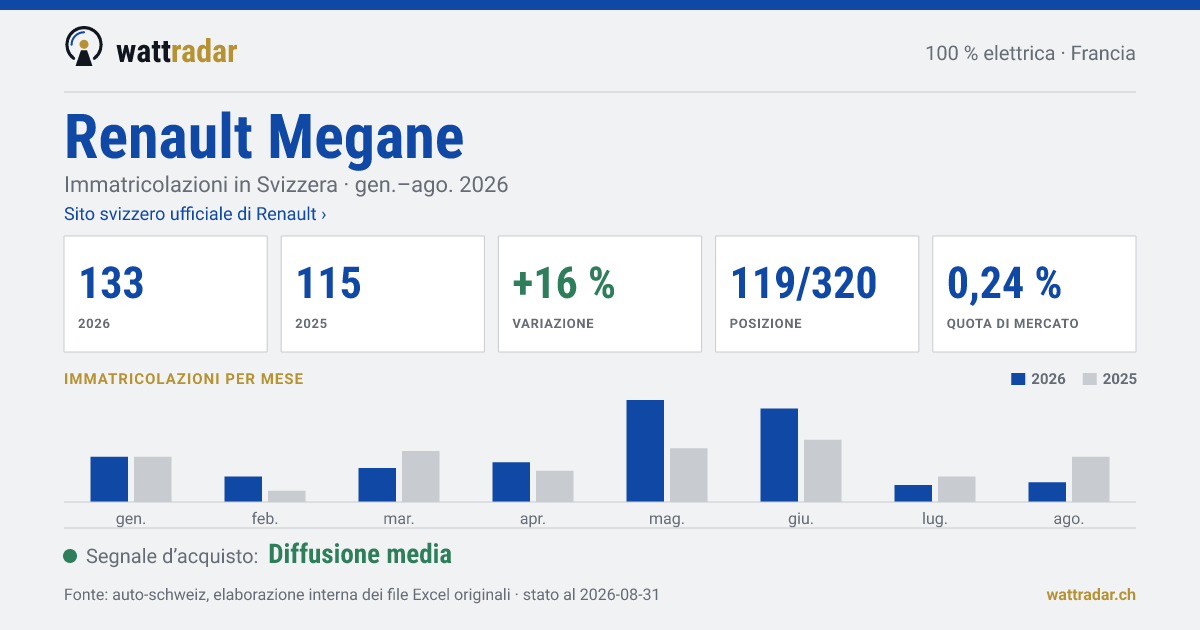Click the grey 2025 bar for mar.
This screenshot has height=630, width=1200.
(x=421, y=476)
